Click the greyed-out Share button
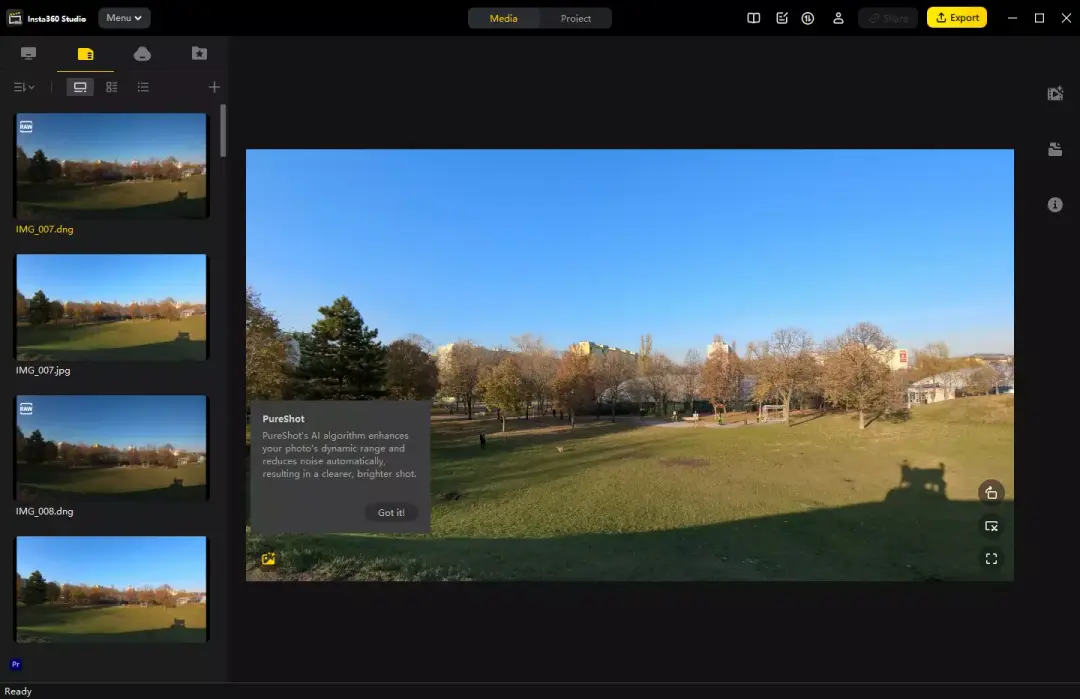Screen dimensions: 1080x699 coord(888,18)
